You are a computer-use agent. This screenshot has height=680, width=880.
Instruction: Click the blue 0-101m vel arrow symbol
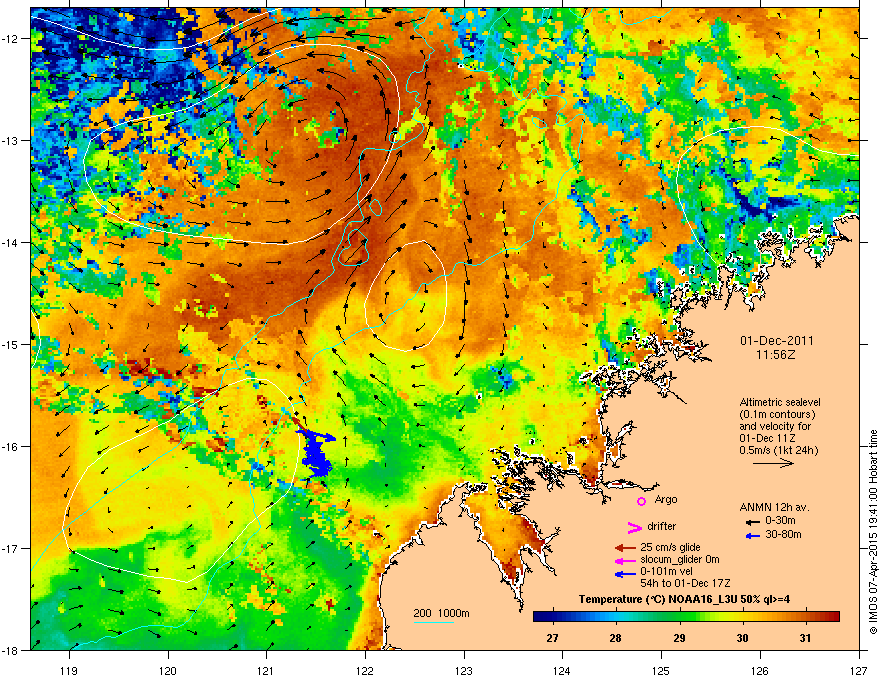click(625, 574)
